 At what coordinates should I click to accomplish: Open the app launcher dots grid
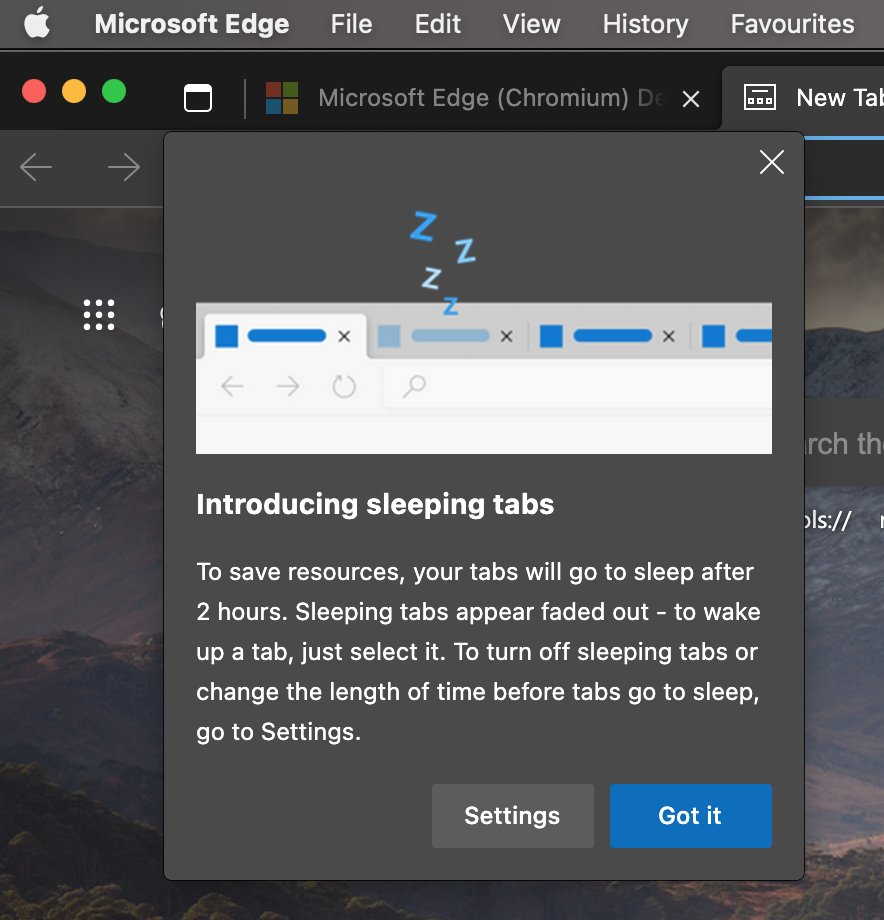pos(99,315)
